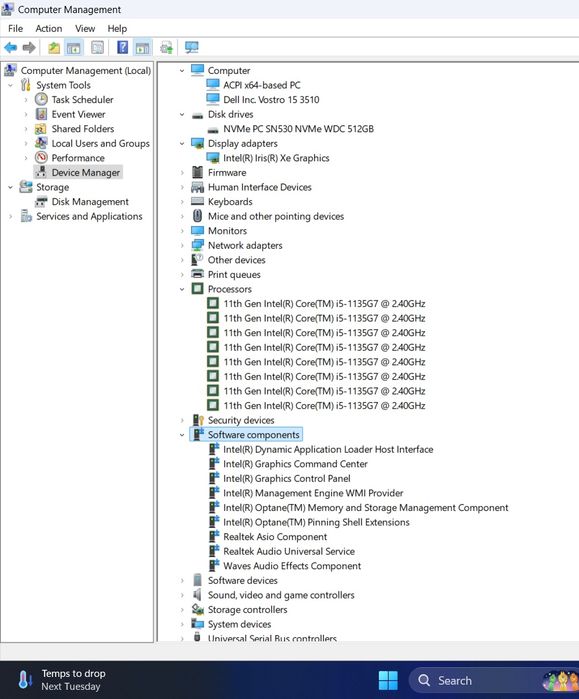Select Intel(R) Management Engine WMI Provider
The height and width of the screenshot is (699, 579).
click(x=313, y=493)
